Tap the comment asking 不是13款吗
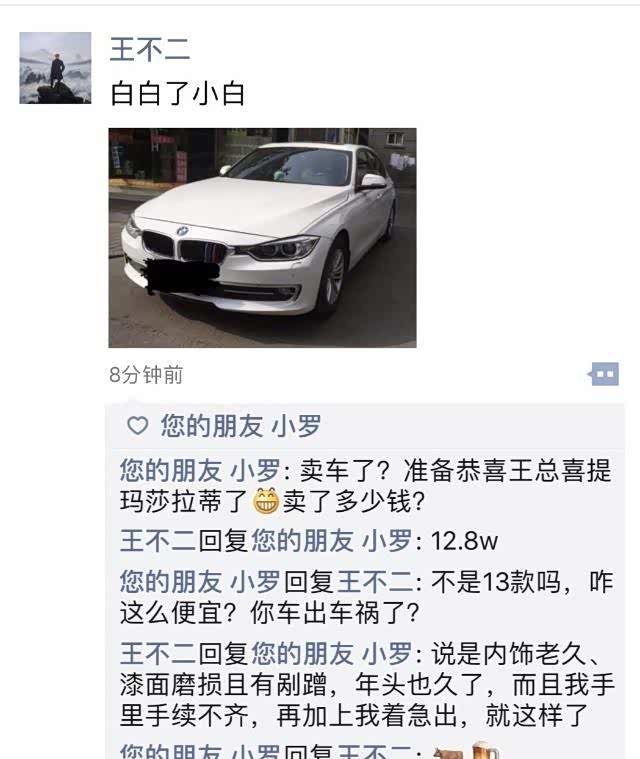 pyautogui.click(x=366, y=597)
